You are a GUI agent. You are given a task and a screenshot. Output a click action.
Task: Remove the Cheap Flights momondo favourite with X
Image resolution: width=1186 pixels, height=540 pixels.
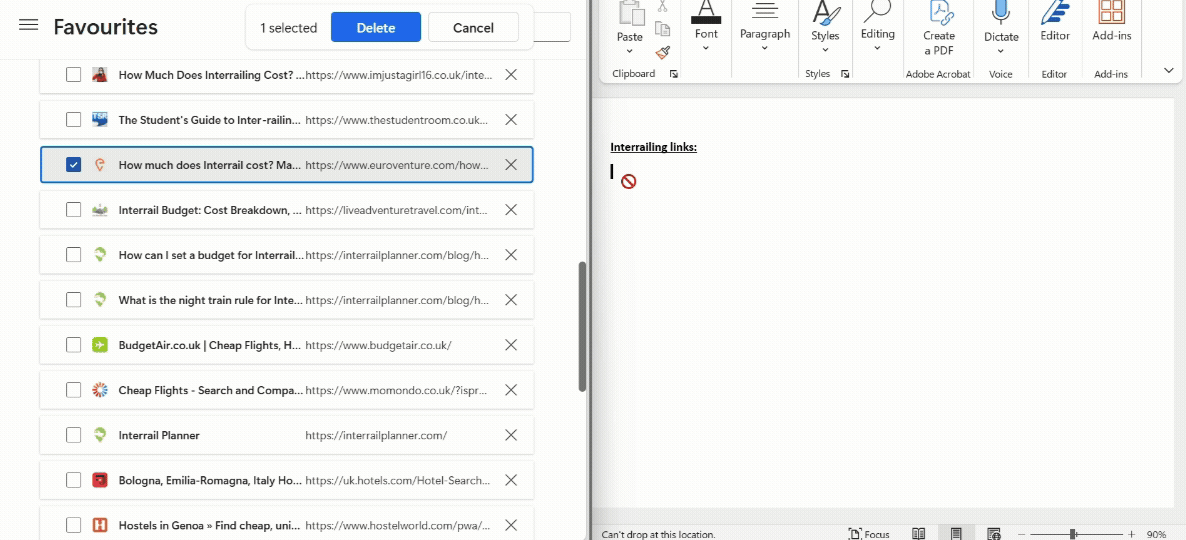511,389
